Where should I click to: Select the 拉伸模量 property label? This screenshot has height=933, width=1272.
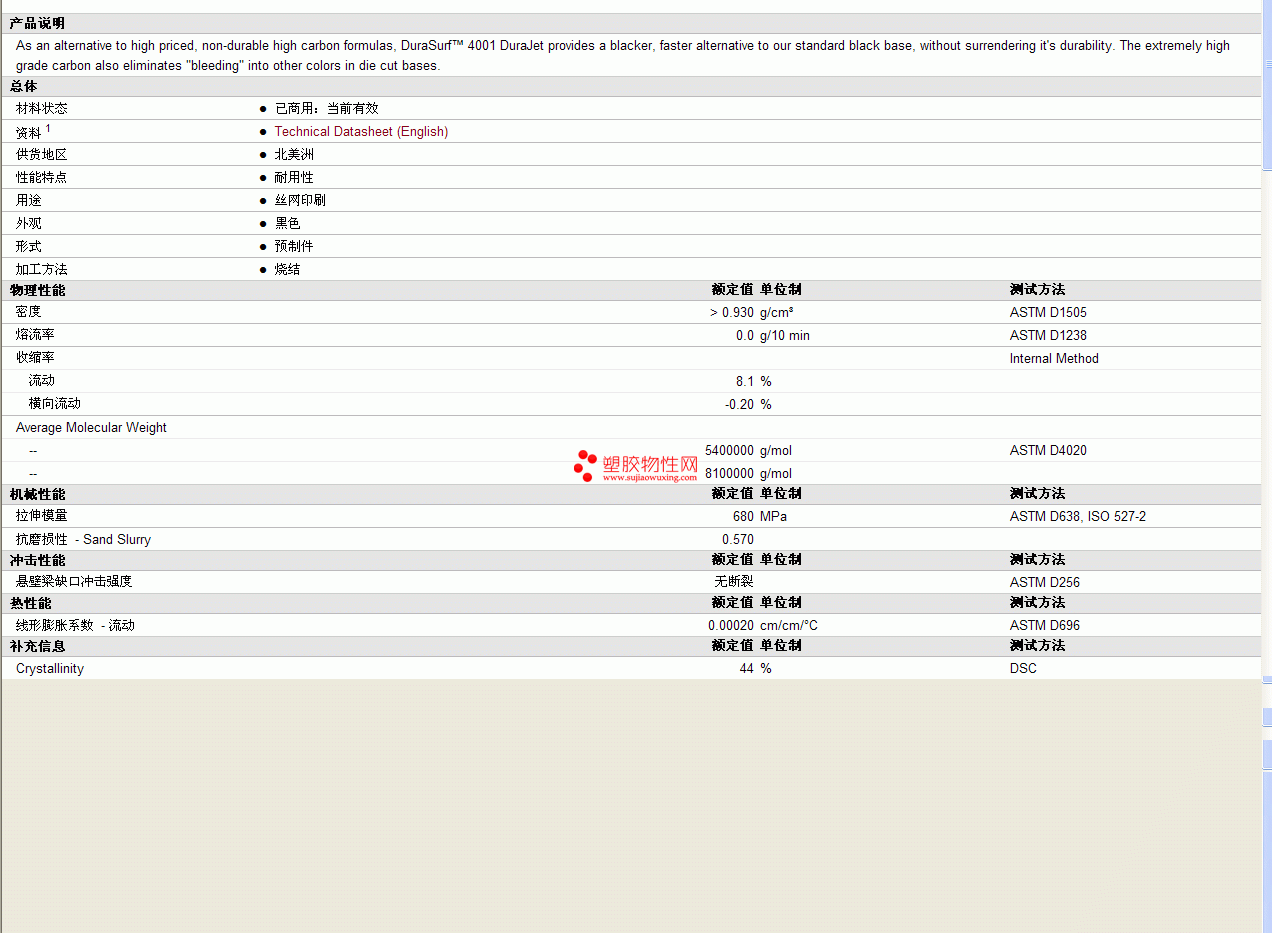(x=42, y=516)
